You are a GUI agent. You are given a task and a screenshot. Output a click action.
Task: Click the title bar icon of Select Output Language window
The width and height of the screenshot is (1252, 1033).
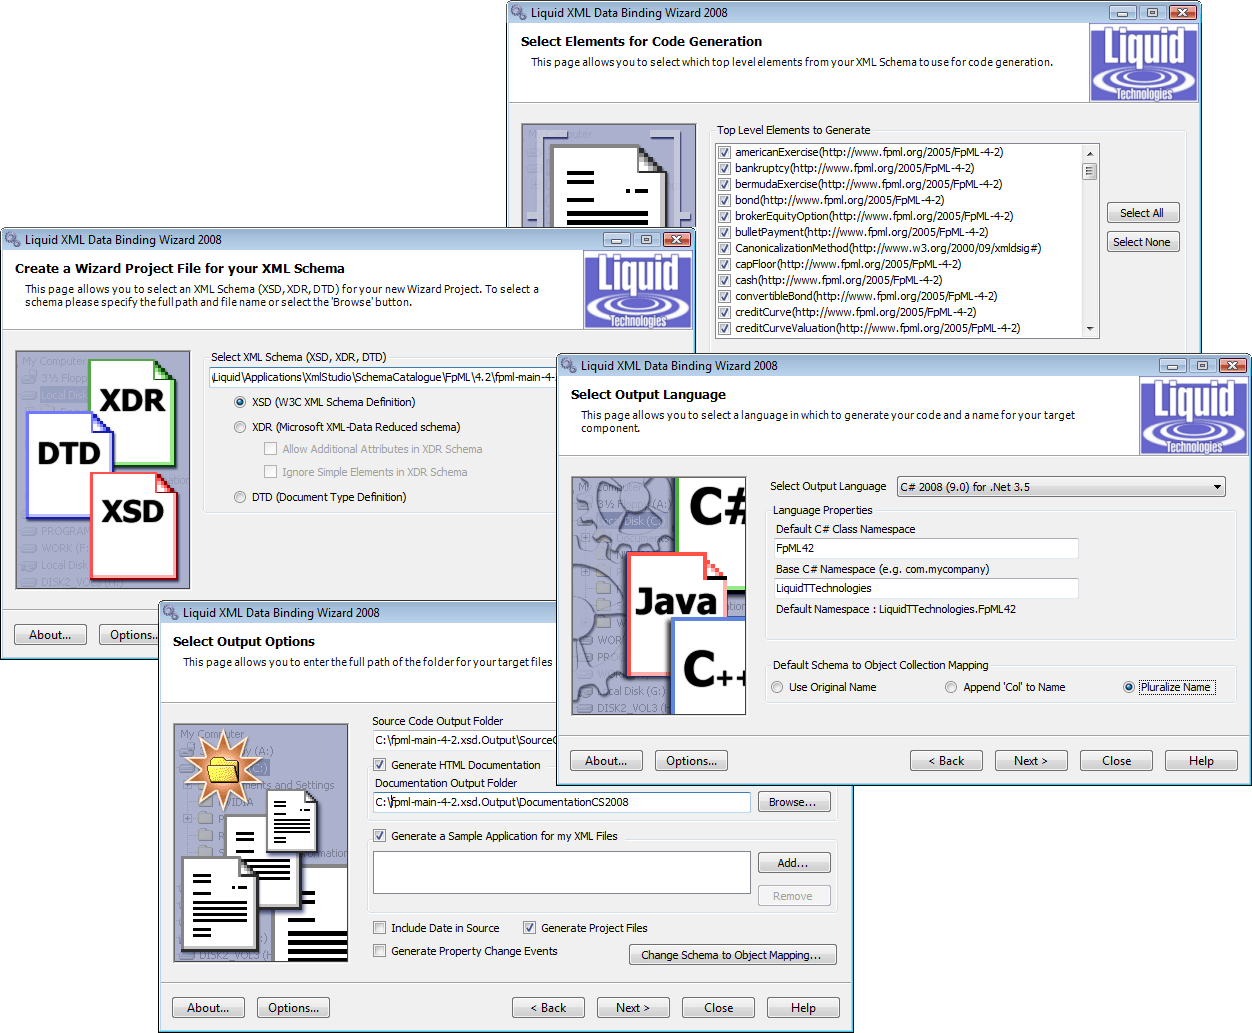(568, 366)
